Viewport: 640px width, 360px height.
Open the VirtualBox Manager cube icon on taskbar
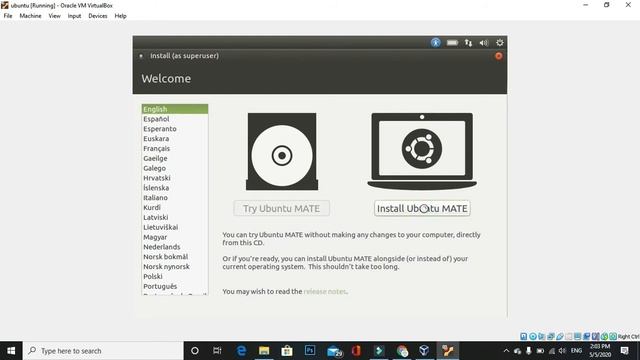[424, 351]
